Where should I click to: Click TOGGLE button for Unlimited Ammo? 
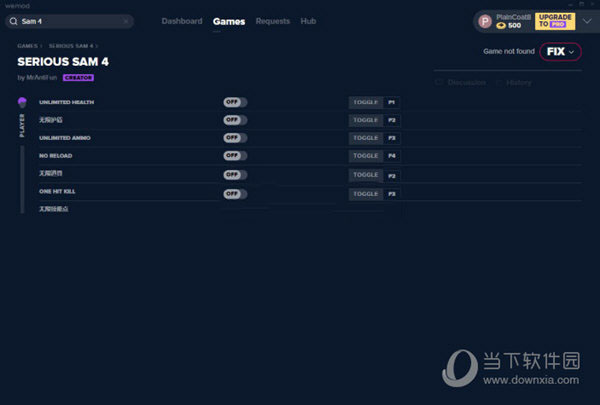tap(365, 138)
